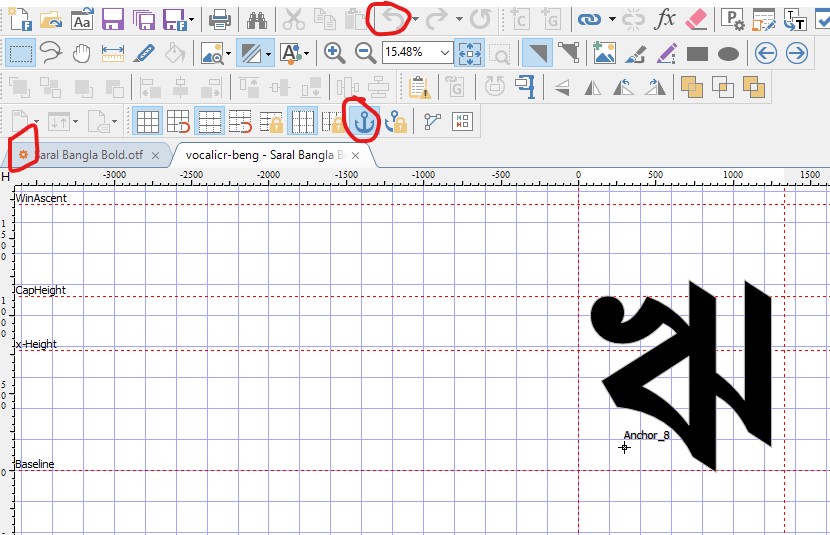Viewport: 830px width, 535px height.
Task: Select the rectangle selection tool
Action: [x=20, y=53]
